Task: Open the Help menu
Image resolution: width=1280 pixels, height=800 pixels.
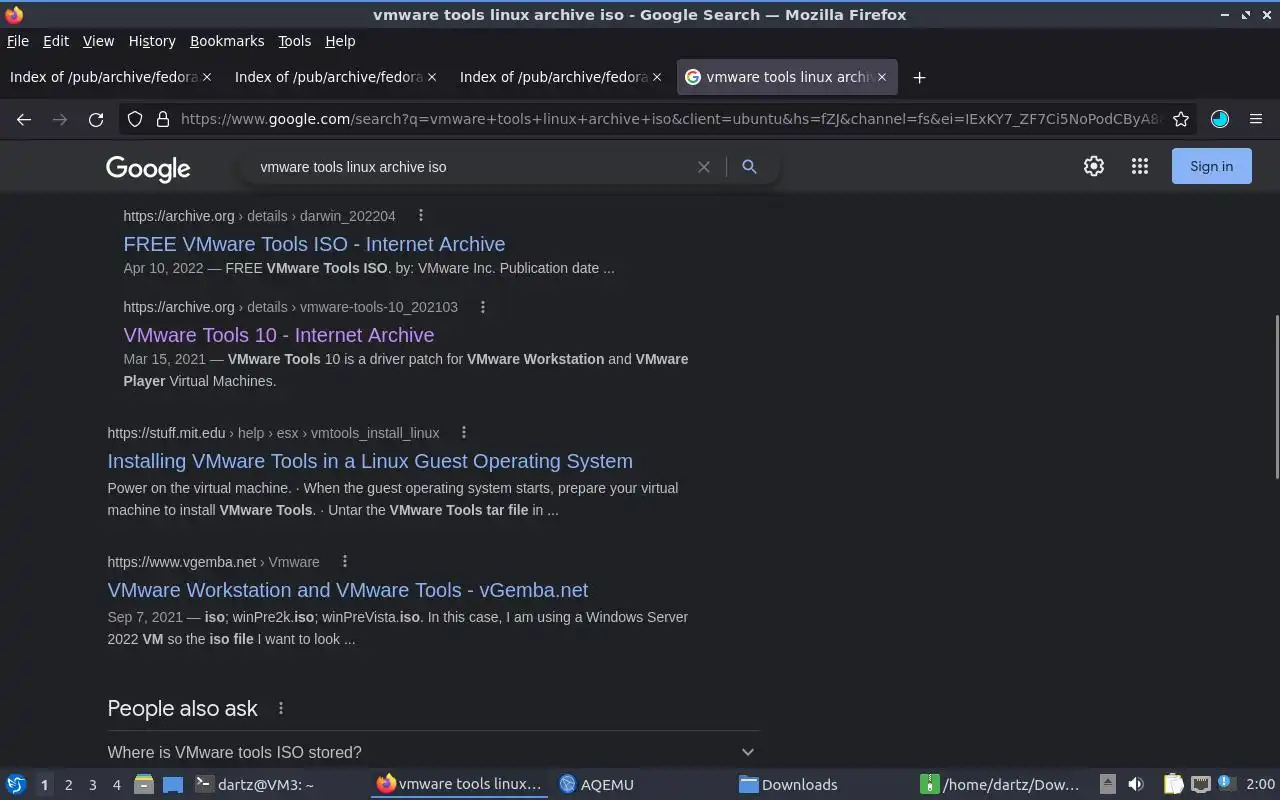Action: pyautogui.click(x=340, y=41)
